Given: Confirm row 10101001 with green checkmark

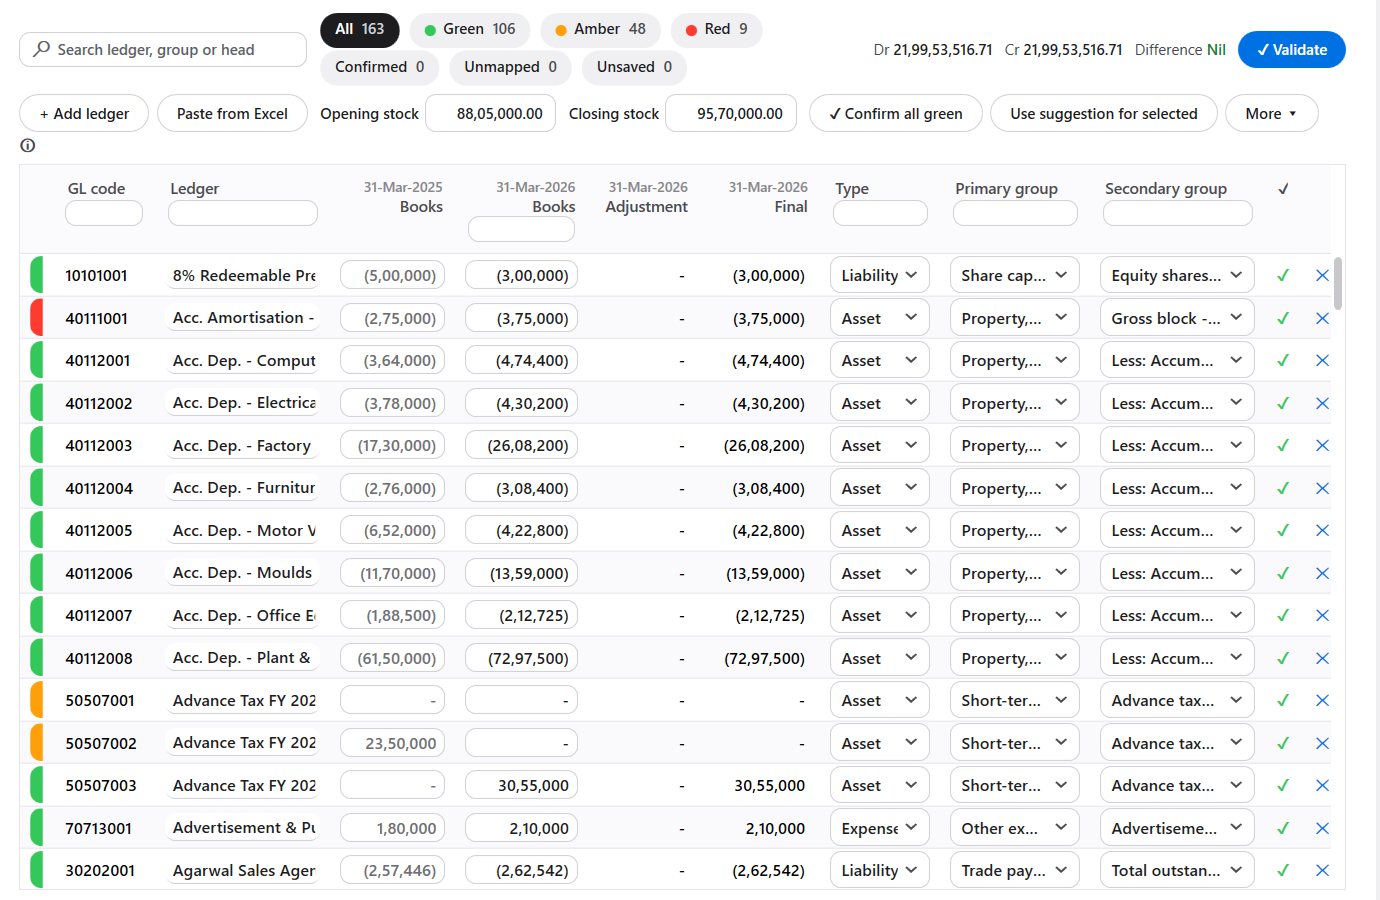Looking at the screenshot, I should [1283, 275].
